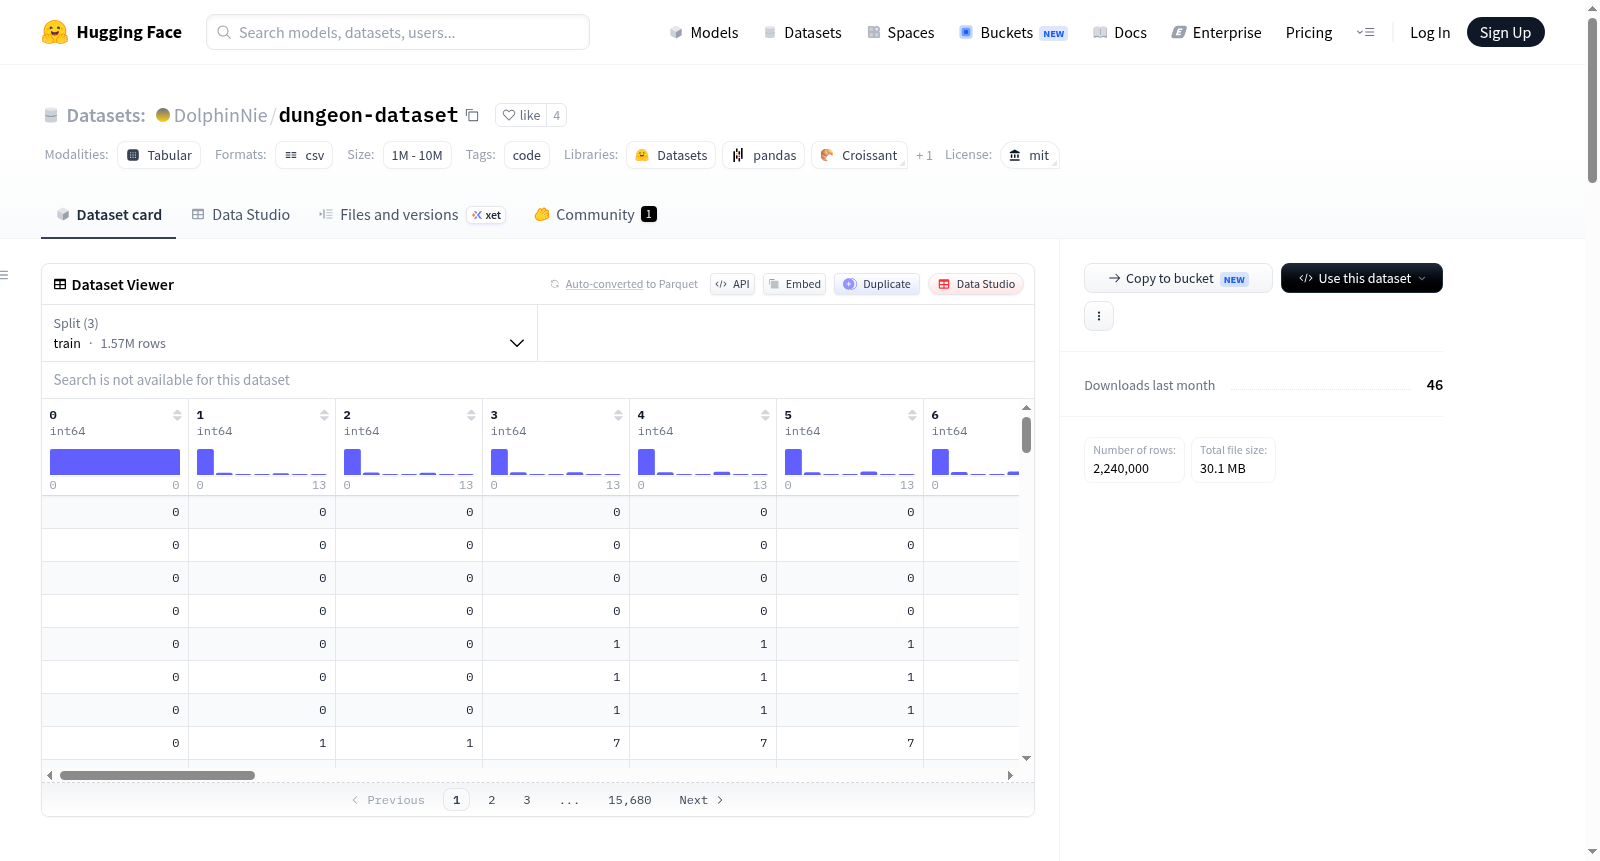1600x861 pixels.
Task: Sort column 0 using its sort arrows
Action: tap(177, 415)
